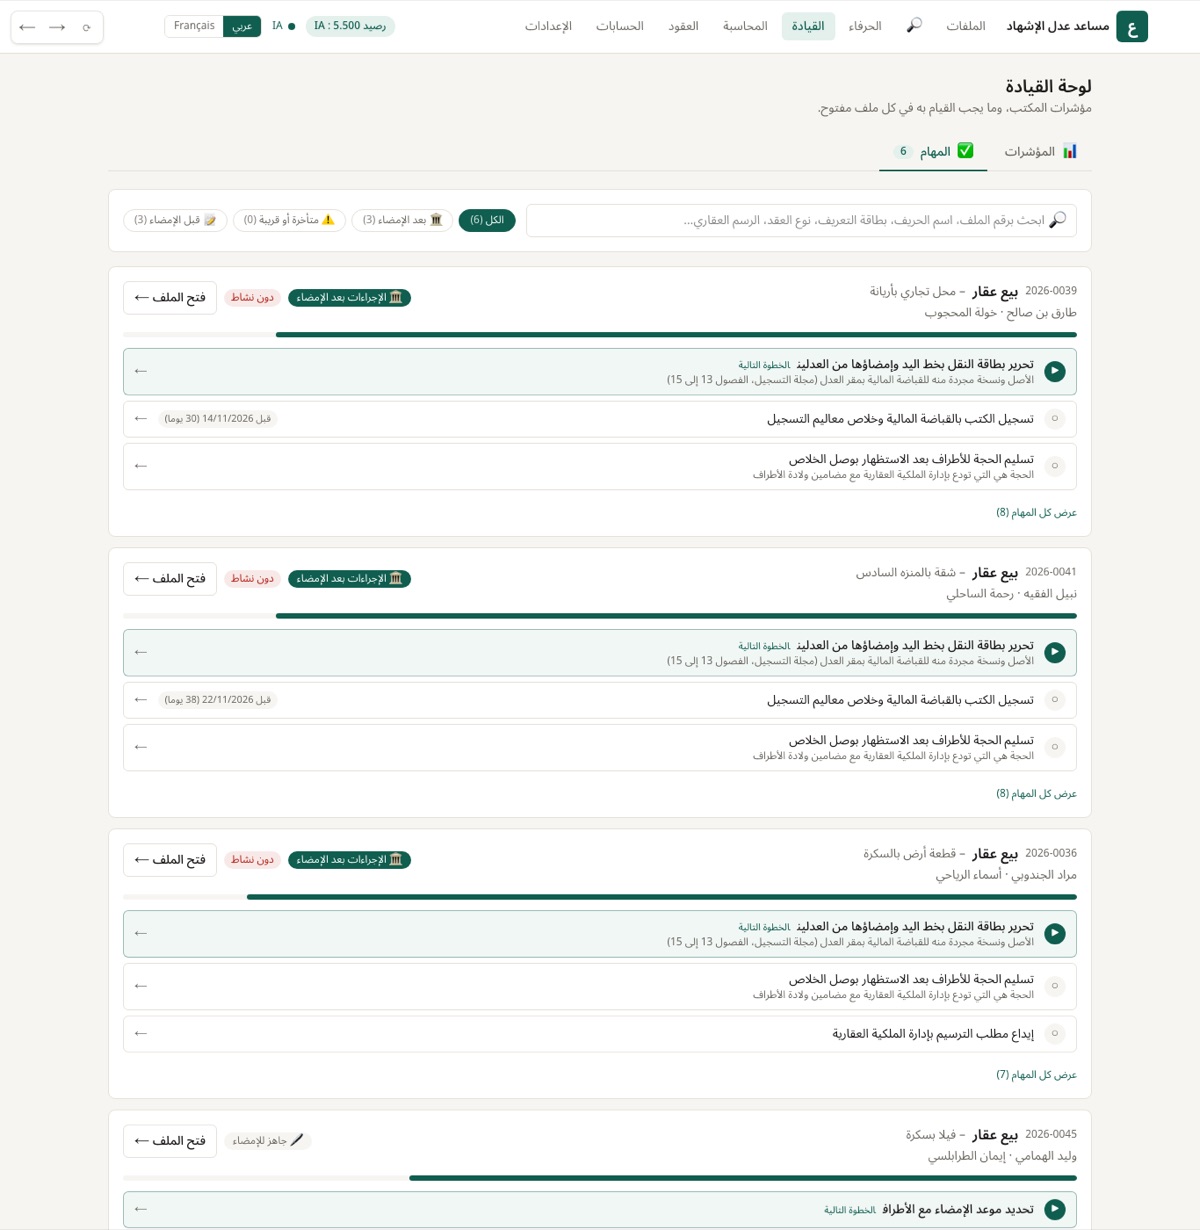Viewport: 1200px width, 1230px height.
Task: Click دون نشاط badge on file 2026-0041
Action: coord(253,579)
